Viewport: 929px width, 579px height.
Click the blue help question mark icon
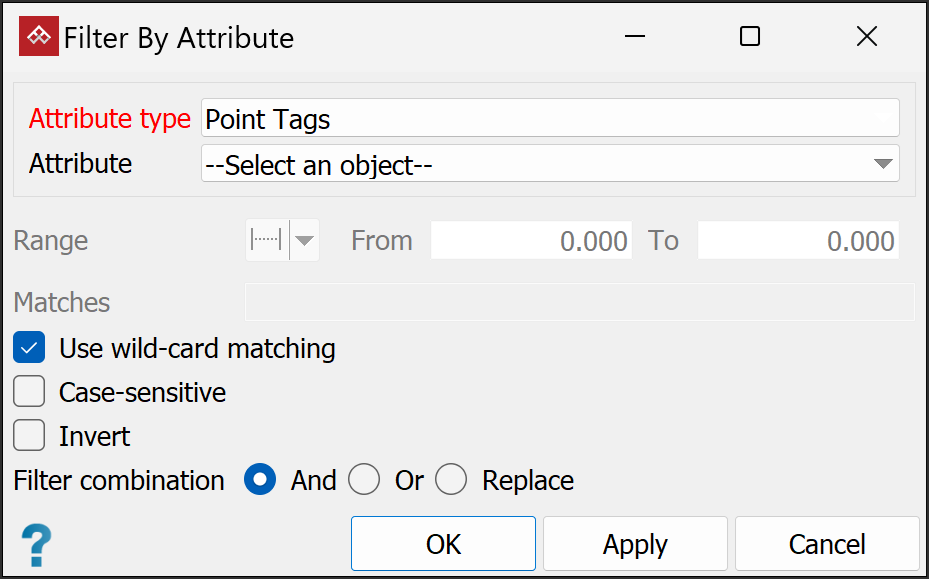click(36, 545)
